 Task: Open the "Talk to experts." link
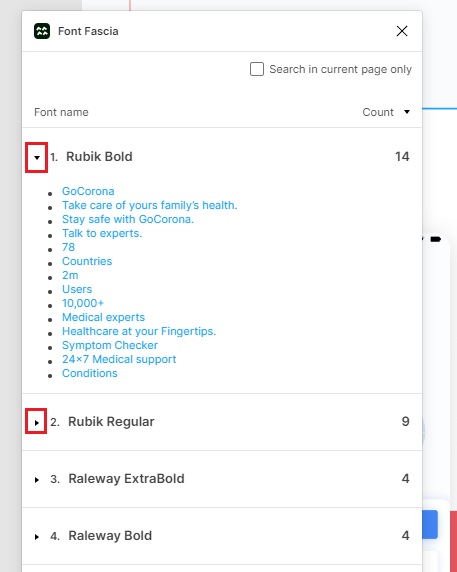pos(102,233)
